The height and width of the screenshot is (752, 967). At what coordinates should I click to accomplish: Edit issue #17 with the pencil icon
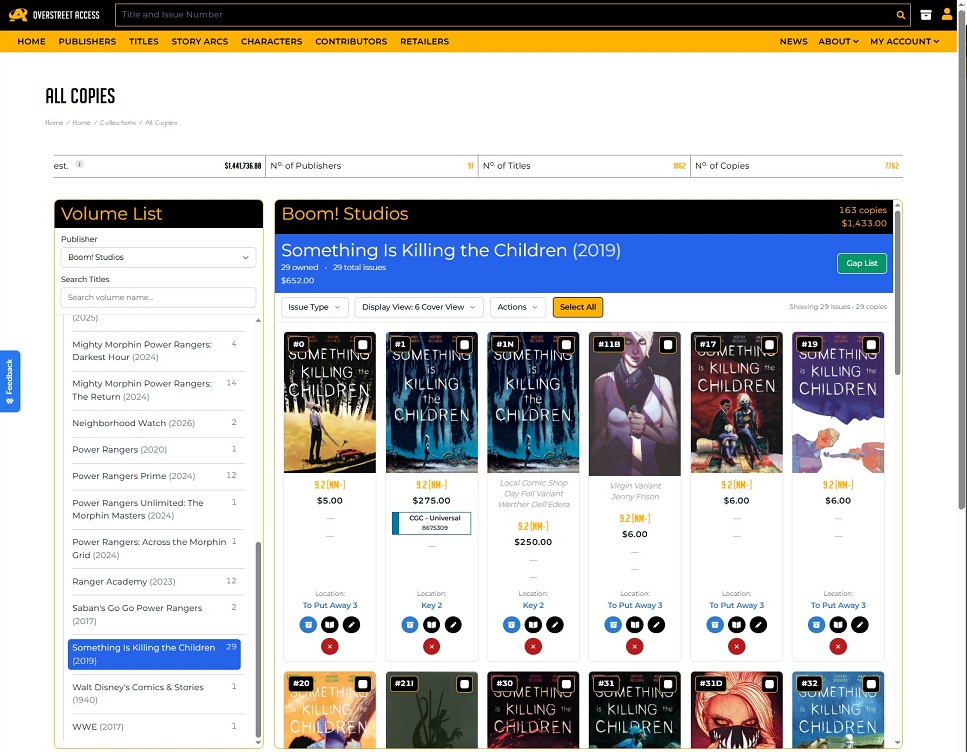tap(758, 625)
